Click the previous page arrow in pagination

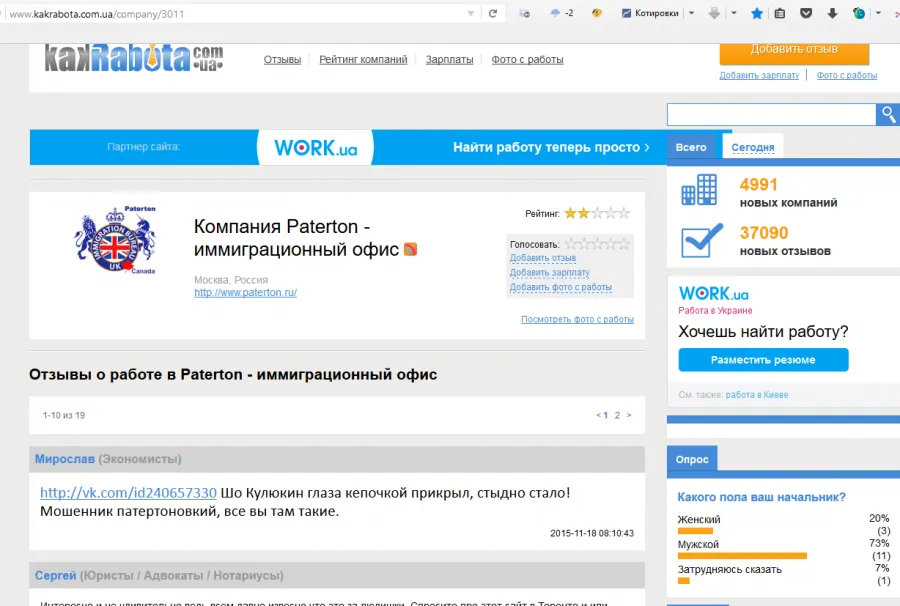[x=598, y=415]
